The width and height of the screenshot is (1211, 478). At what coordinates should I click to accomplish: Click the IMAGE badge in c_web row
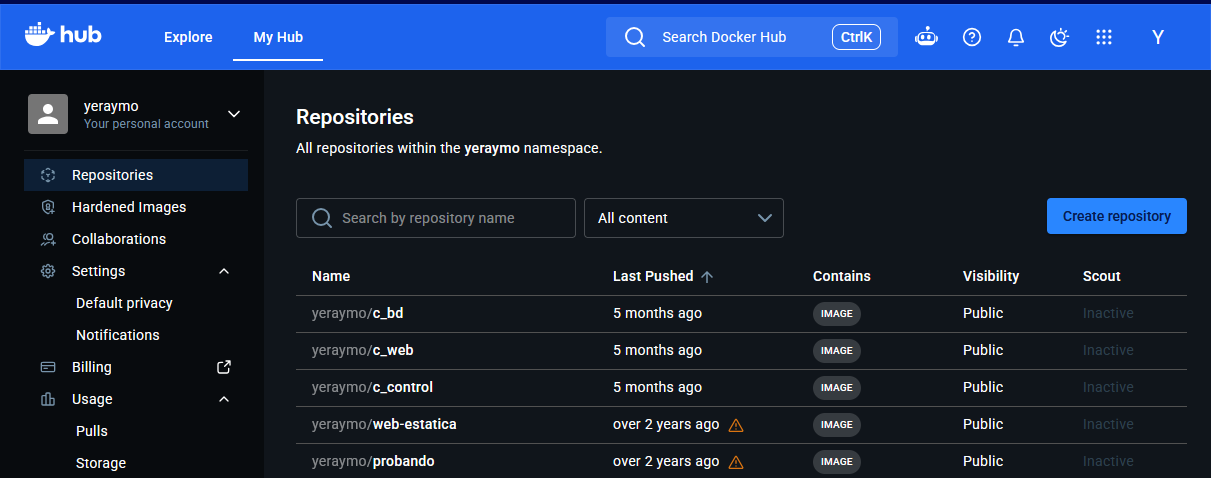(x=837, y=351)
